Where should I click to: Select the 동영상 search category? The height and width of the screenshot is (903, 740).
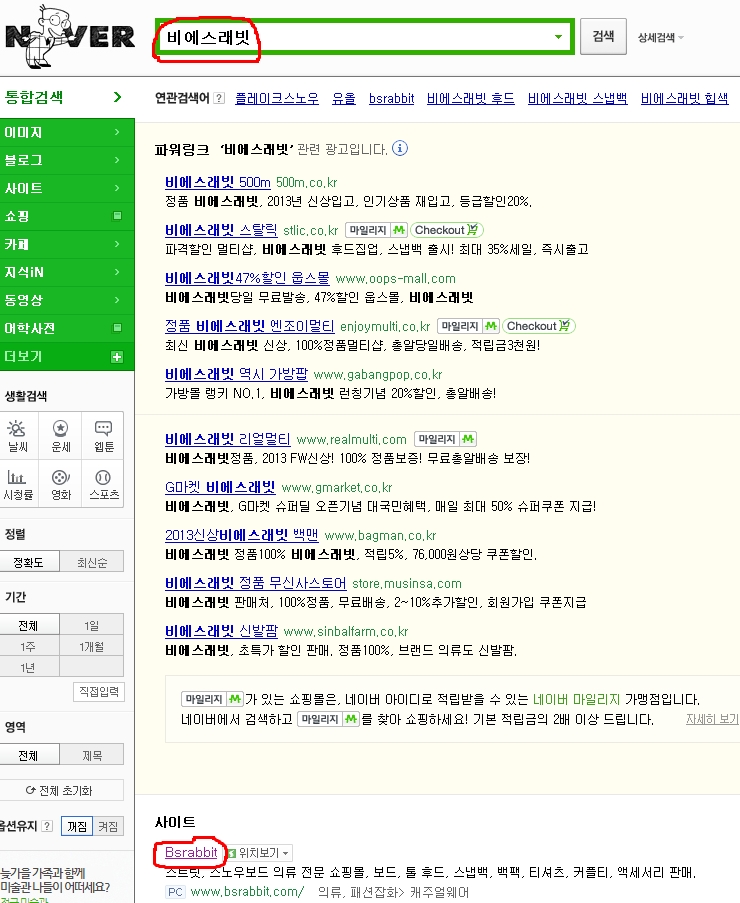(67, 300)
